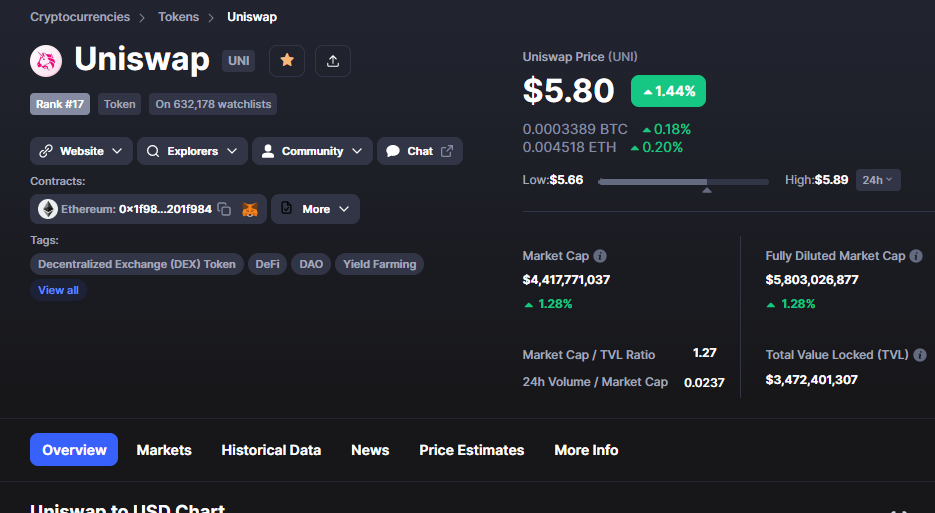
Task: Go to Tokens breadcrumb
Action: point(178,17)
